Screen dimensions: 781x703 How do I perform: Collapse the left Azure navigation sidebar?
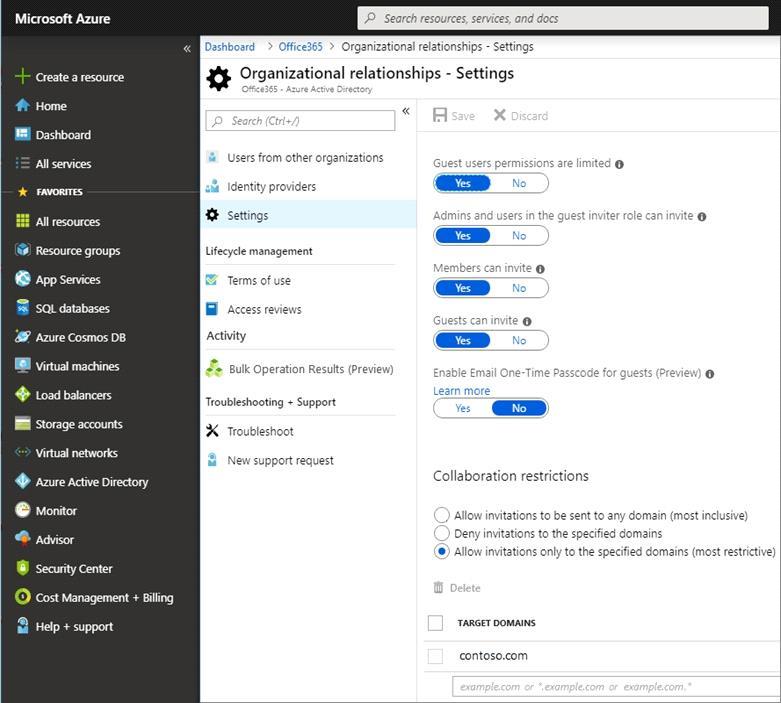click(187, 48)
